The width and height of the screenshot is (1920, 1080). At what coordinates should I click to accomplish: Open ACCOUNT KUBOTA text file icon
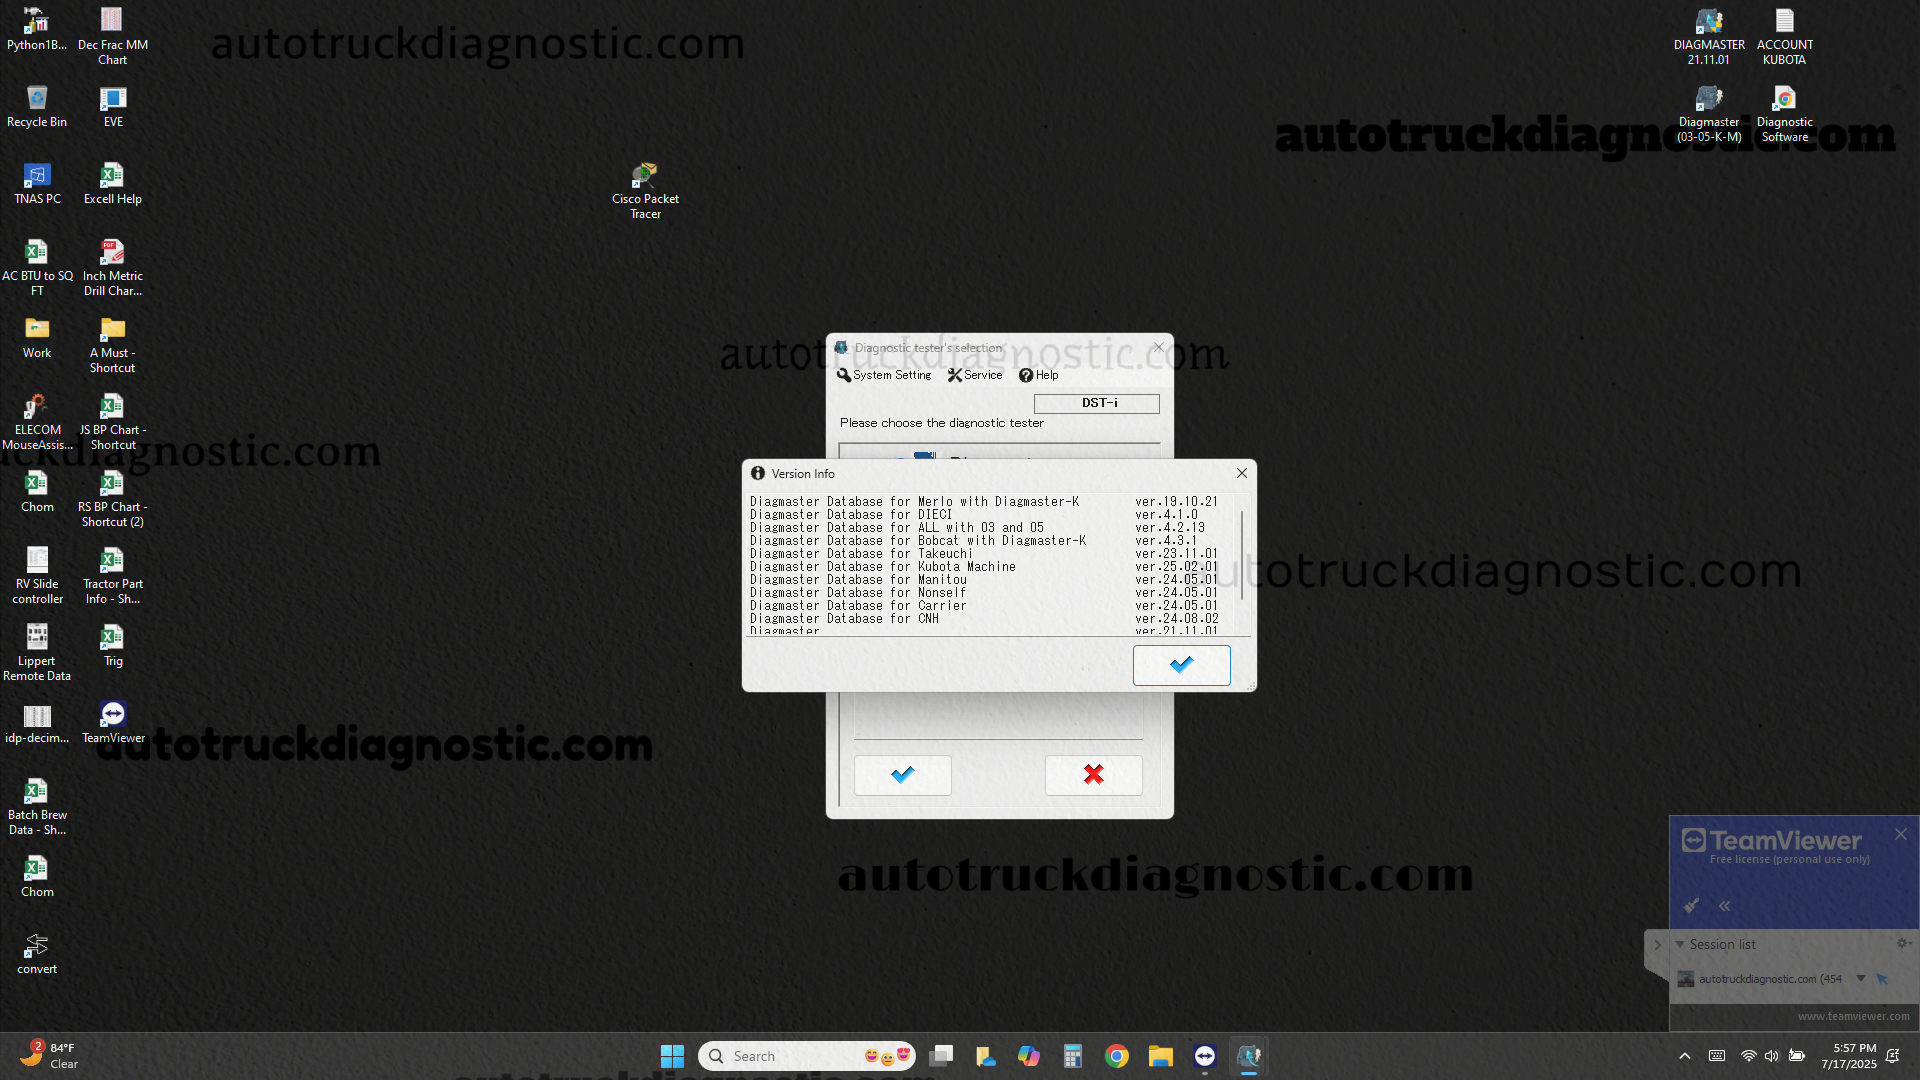[1784, 22]
